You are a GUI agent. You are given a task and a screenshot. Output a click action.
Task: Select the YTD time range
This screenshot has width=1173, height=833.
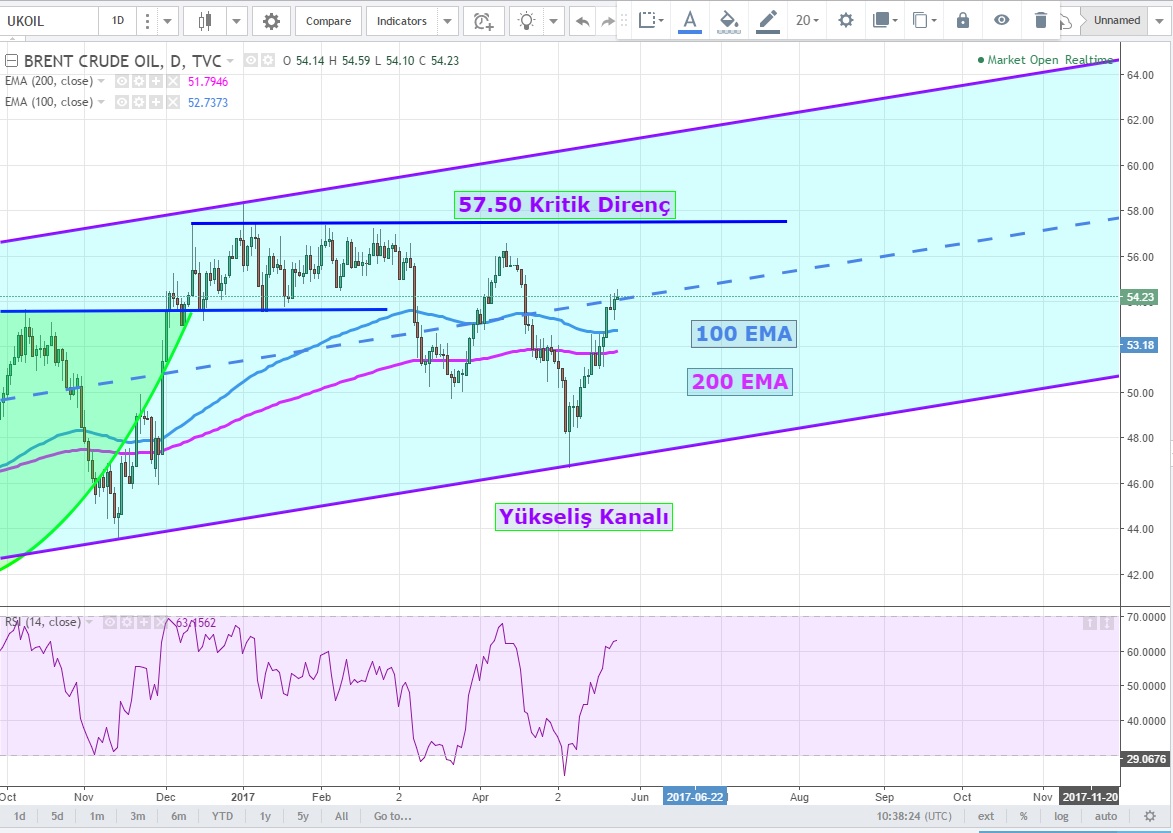pyautogui.click(x=223, y=816)
